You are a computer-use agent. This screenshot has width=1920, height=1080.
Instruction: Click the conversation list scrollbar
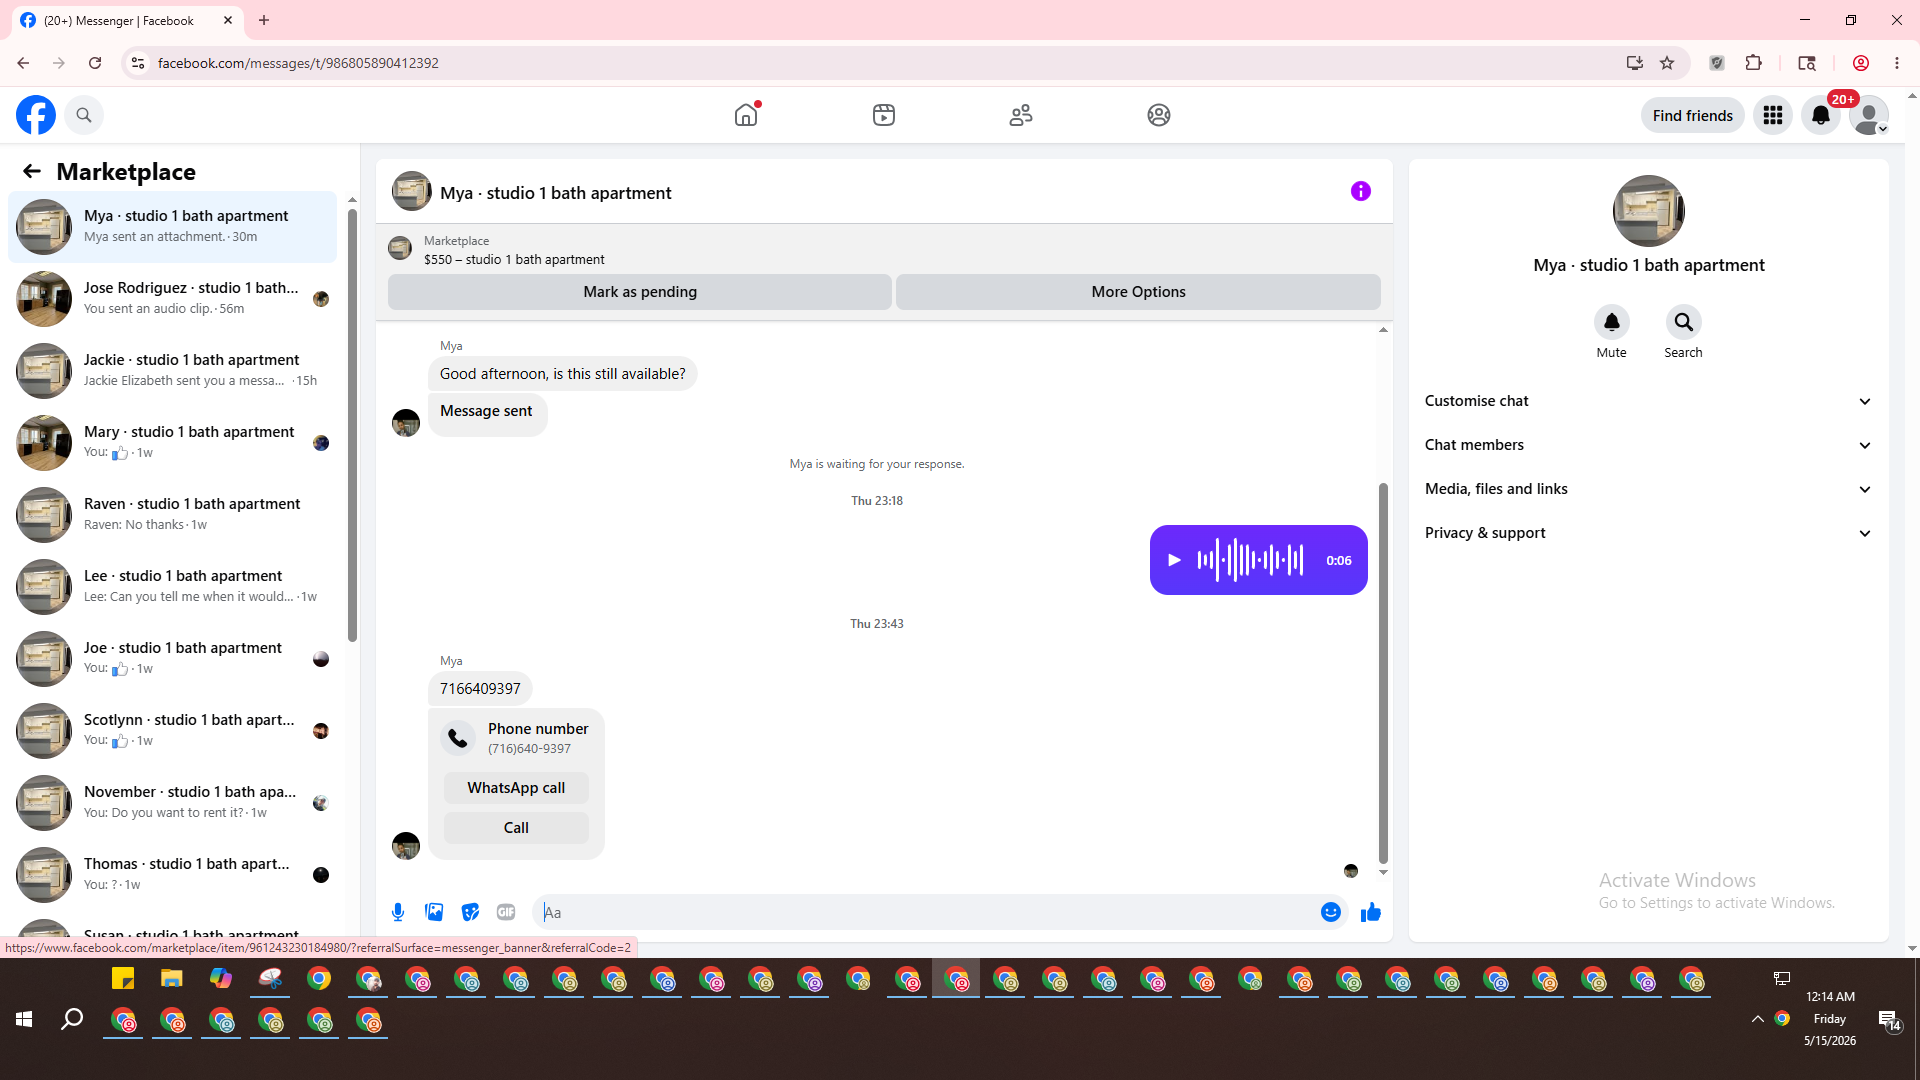click(x=352, y=425)
